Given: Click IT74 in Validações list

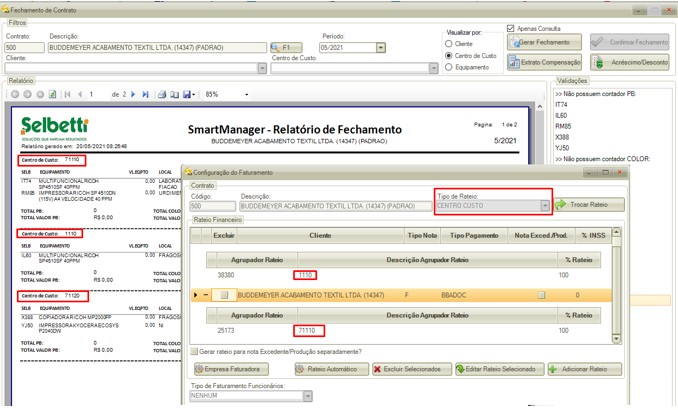Looking at the screenshot, I should (561, 105).
